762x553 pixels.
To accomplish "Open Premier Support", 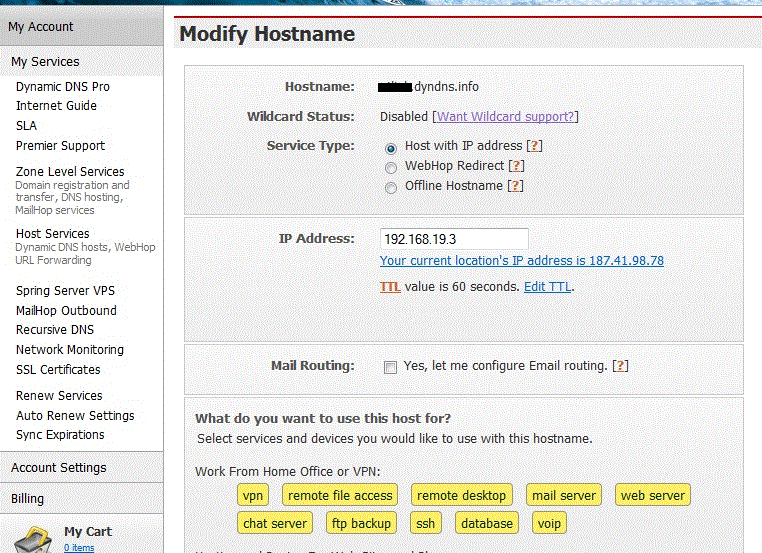I will [x=60, y=145].
